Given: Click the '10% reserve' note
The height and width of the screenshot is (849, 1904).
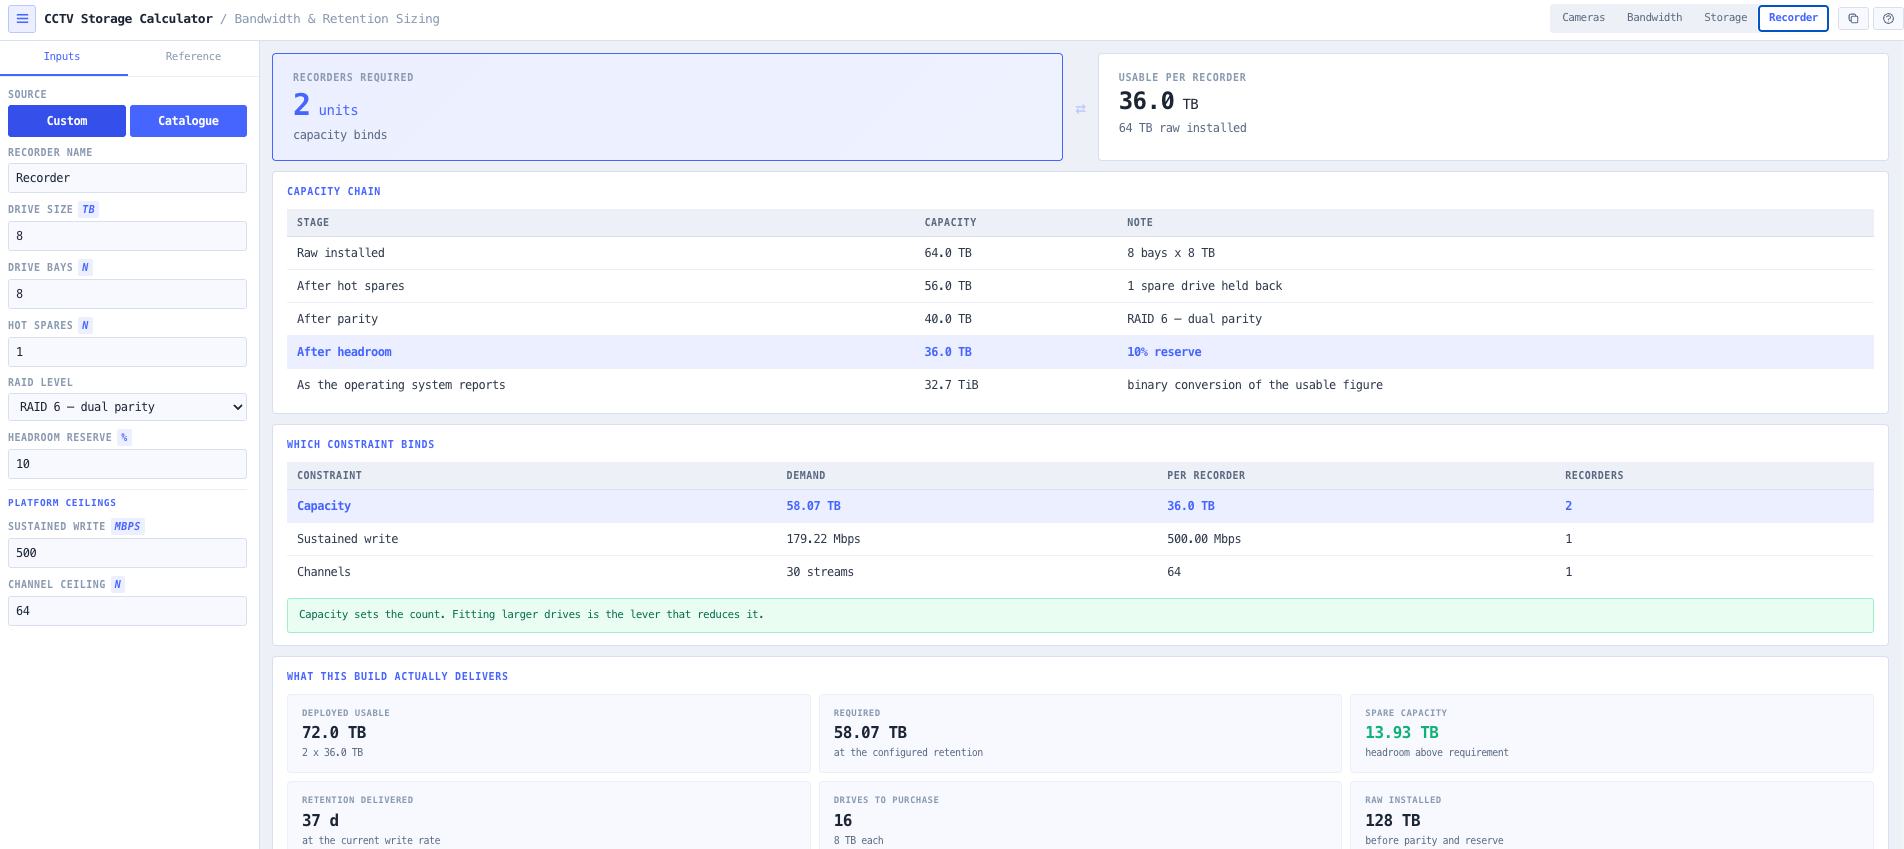Looking at the screenshot, I should [1164, 352].
